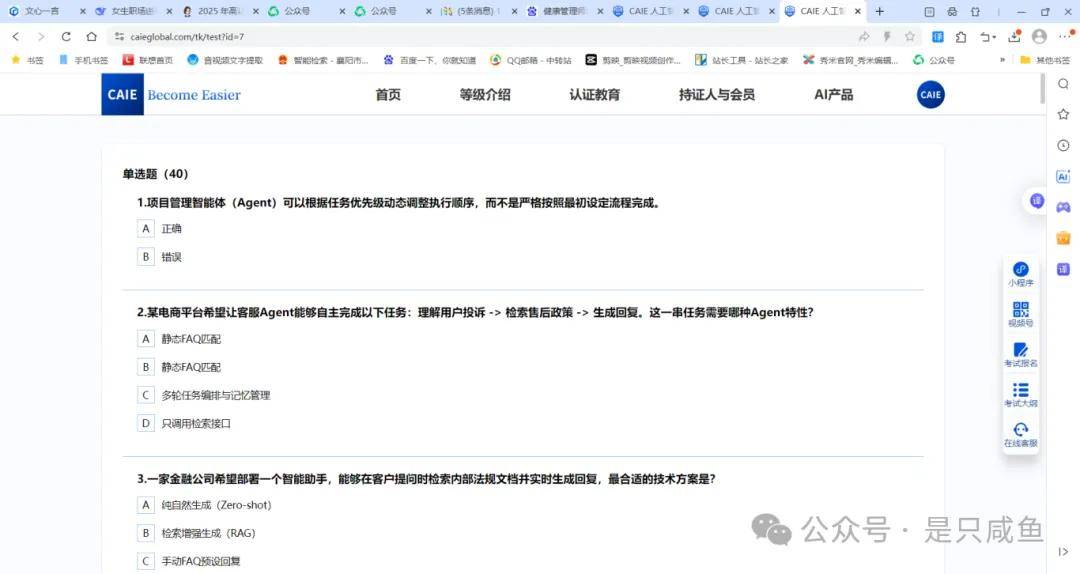Open the 联想首页 bookmark
Viewport: 1080px width, 574px height.
tap(148, 60)
